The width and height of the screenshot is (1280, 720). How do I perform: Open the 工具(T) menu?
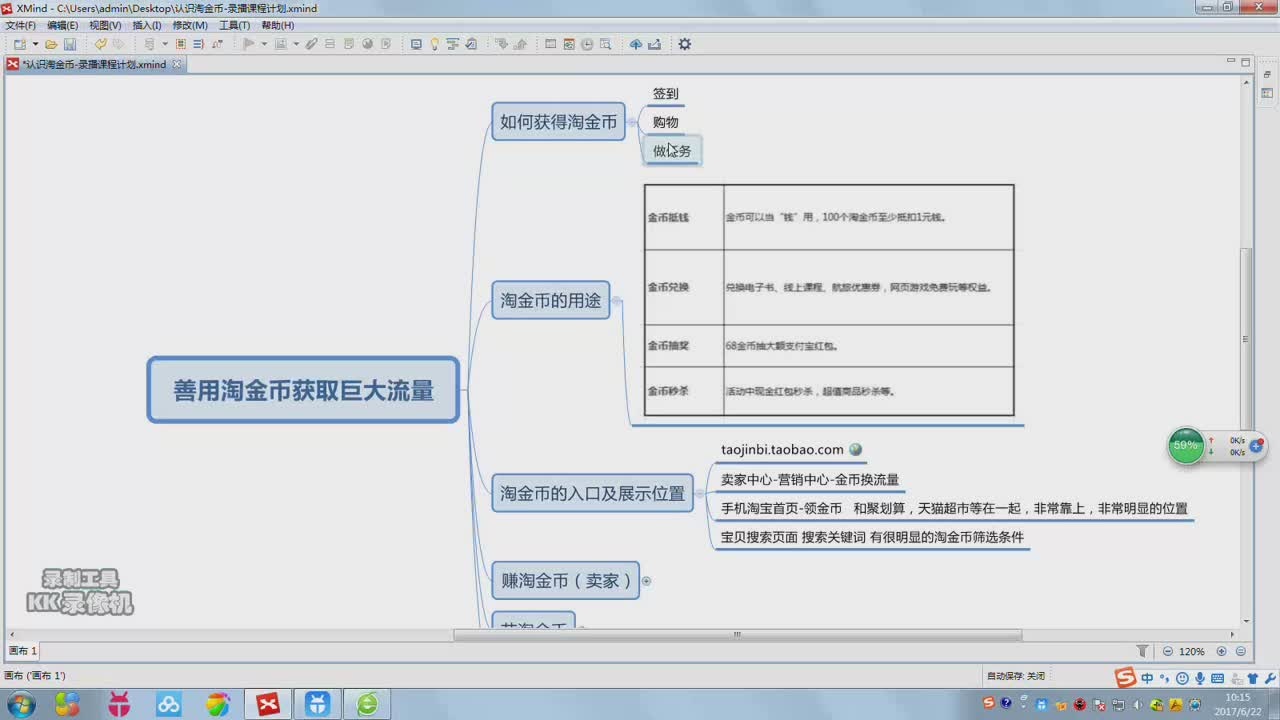234,25
